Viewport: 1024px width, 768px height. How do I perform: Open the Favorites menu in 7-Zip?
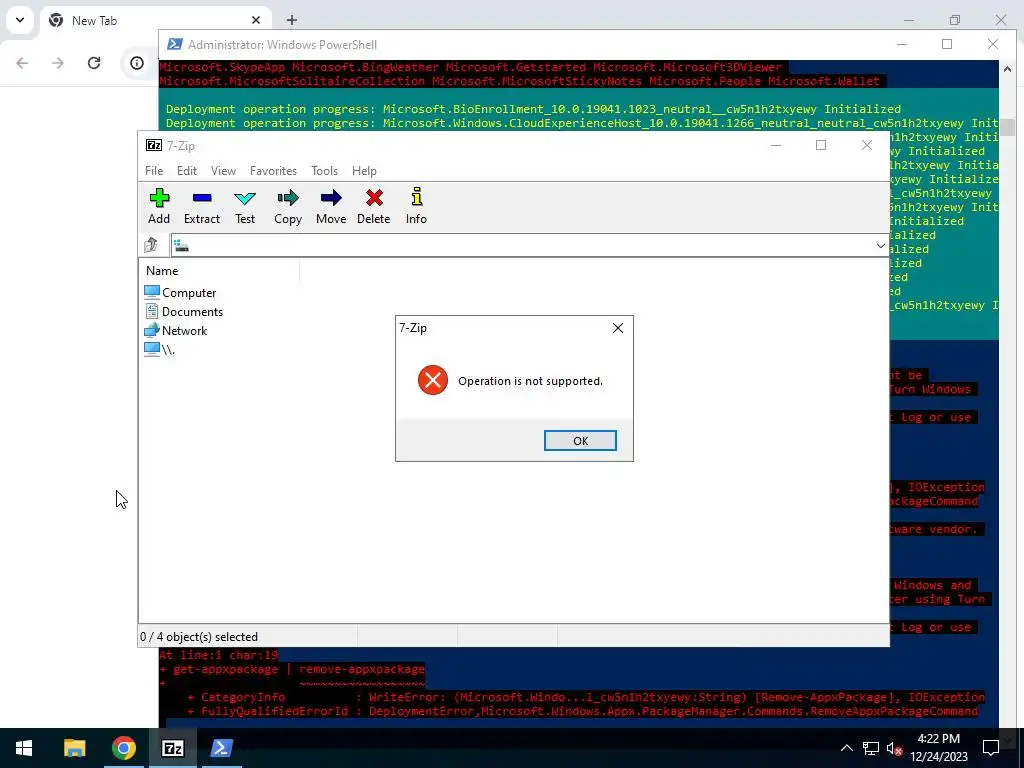[x=273, y=170]
